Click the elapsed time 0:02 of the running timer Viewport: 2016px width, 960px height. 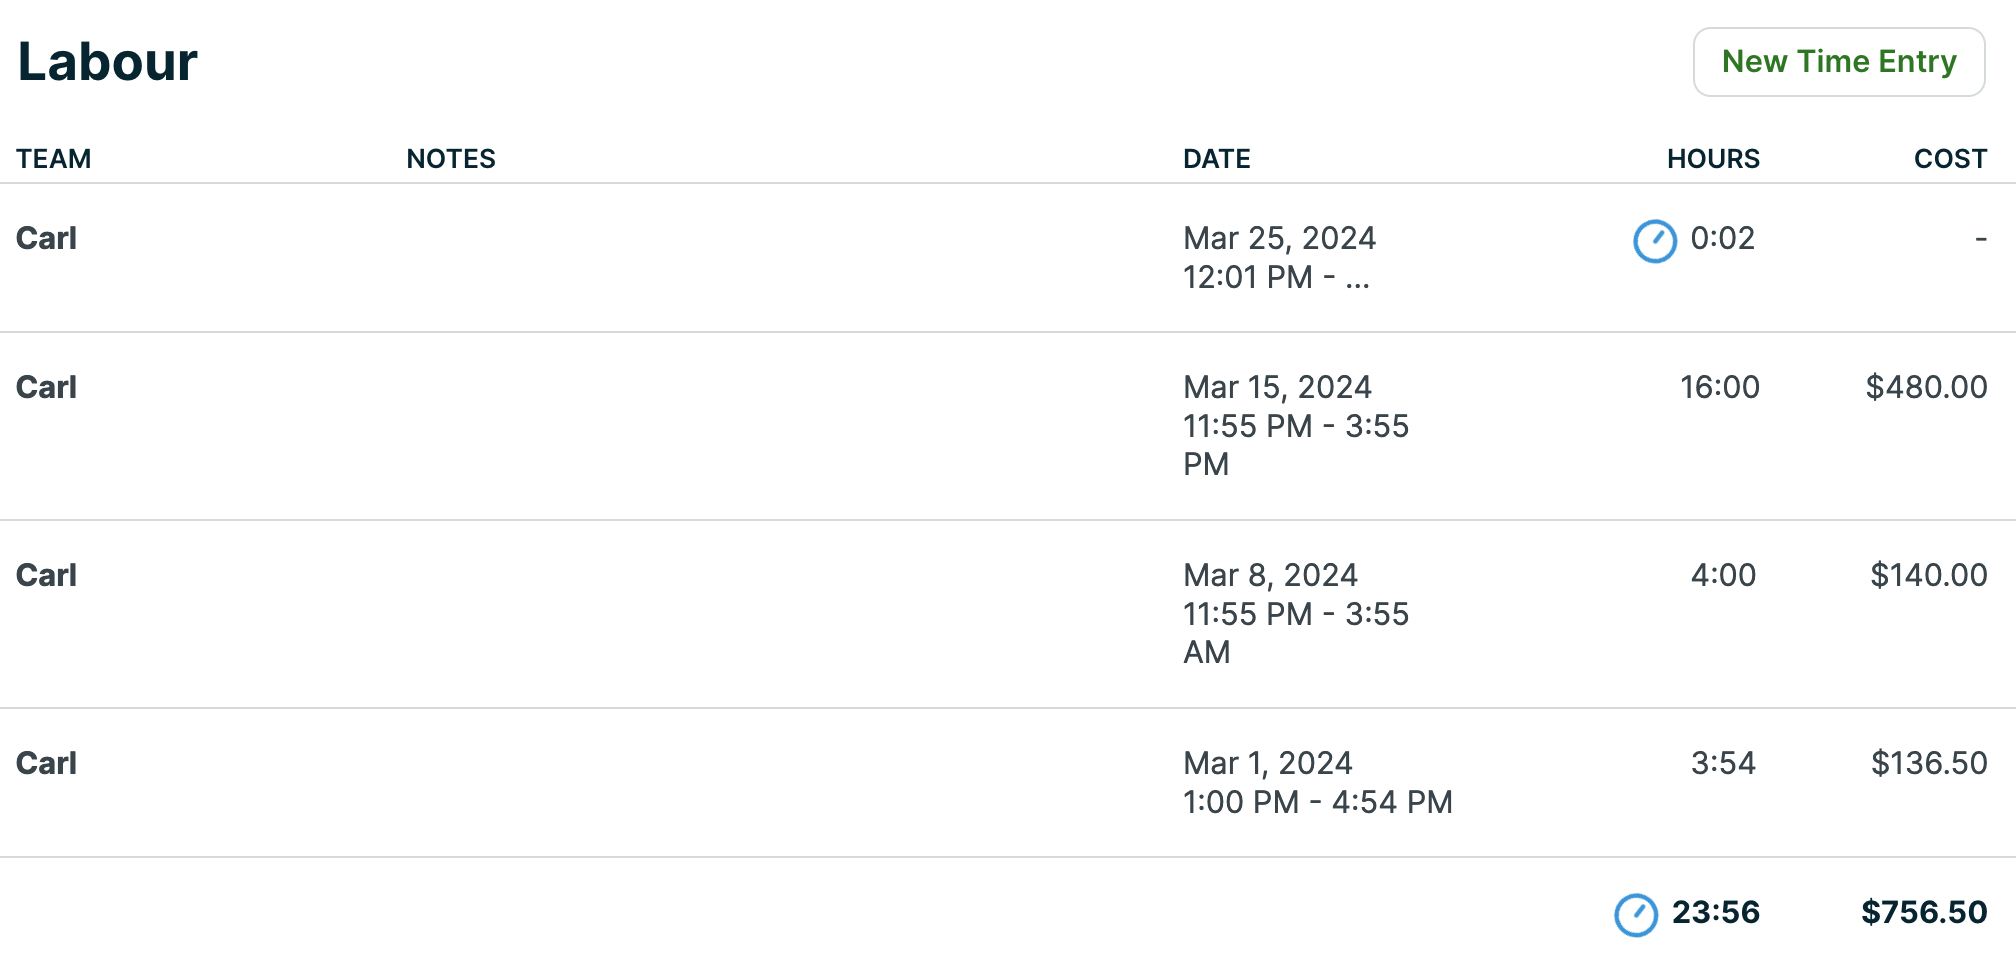pyautogui.click(x=1721, y=239)
